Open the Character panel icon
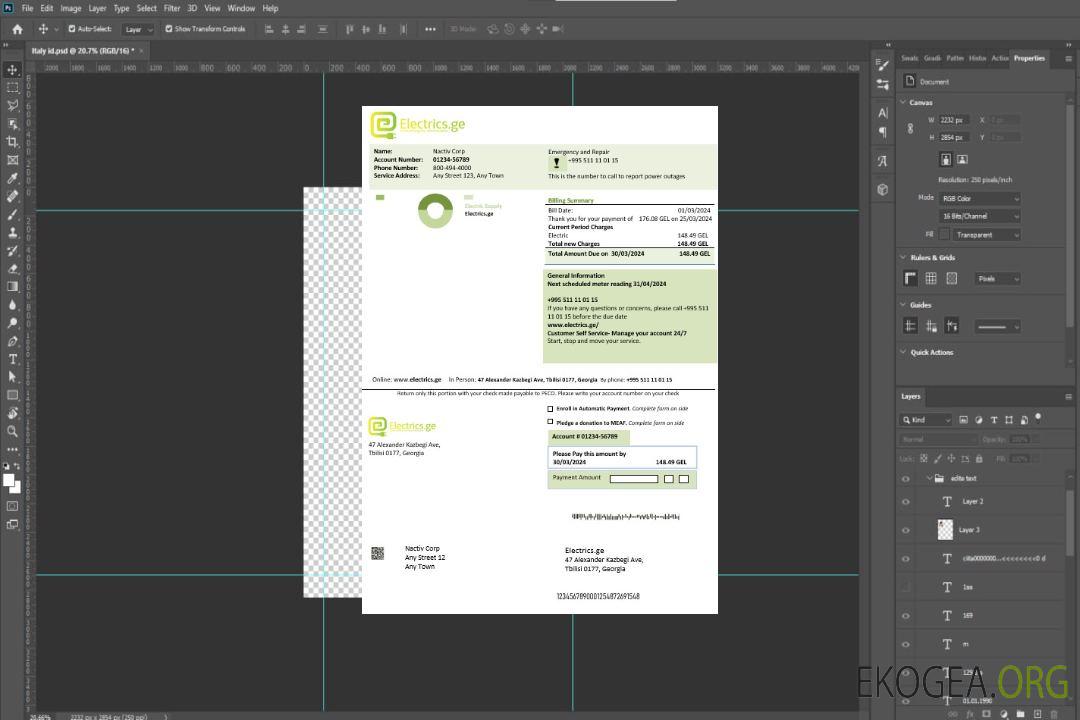Viewport: 1080px width, 720px height. 883,113
